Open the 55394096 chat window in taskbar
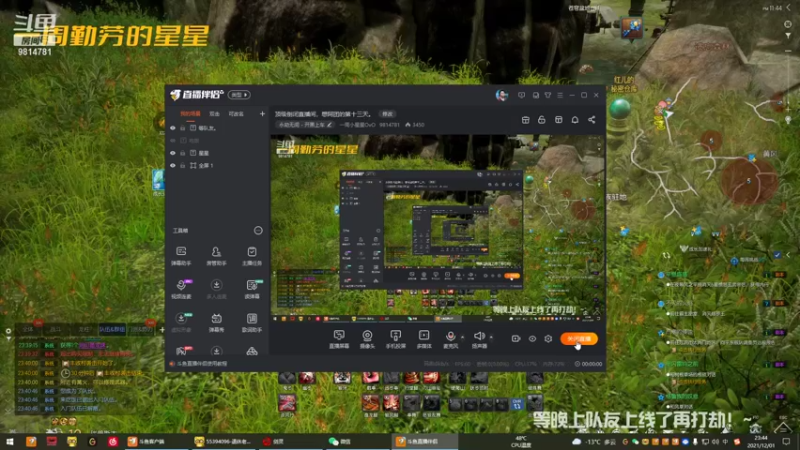The image size is (800, 450). [223, 441]
